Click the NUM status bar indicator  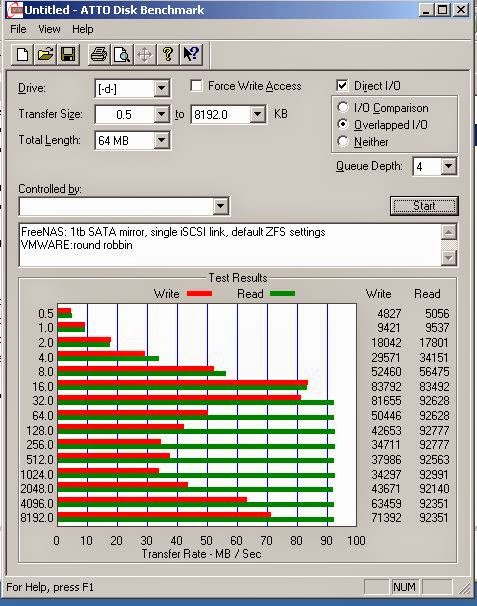click(404, 587)
